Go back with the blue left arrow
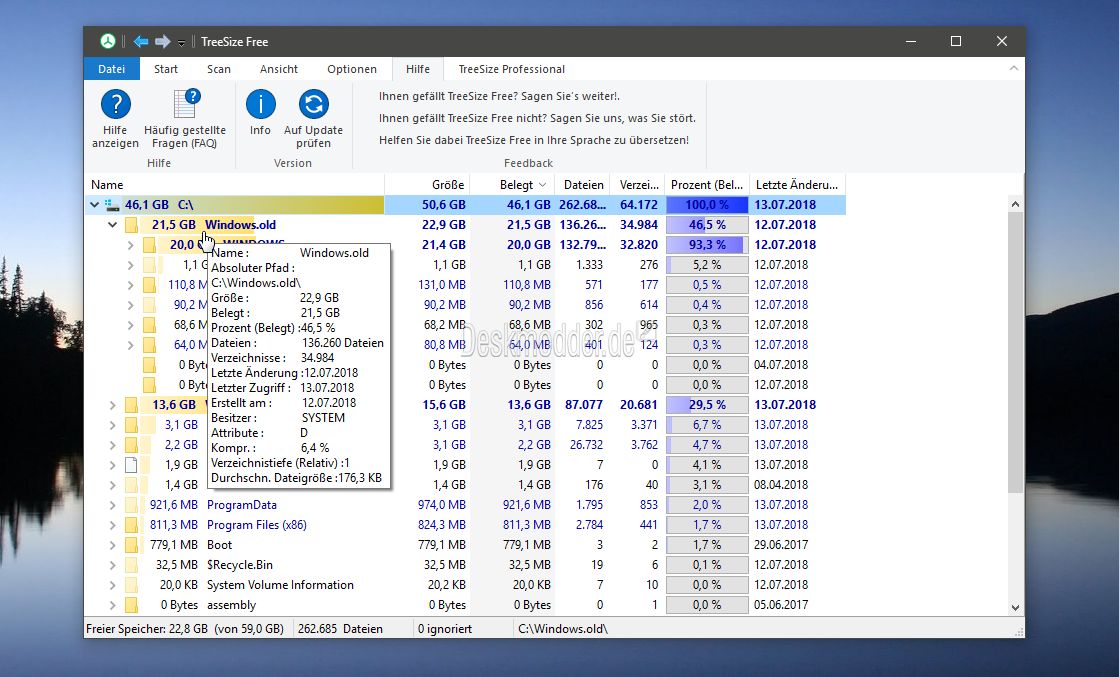 tap(141, 41)
